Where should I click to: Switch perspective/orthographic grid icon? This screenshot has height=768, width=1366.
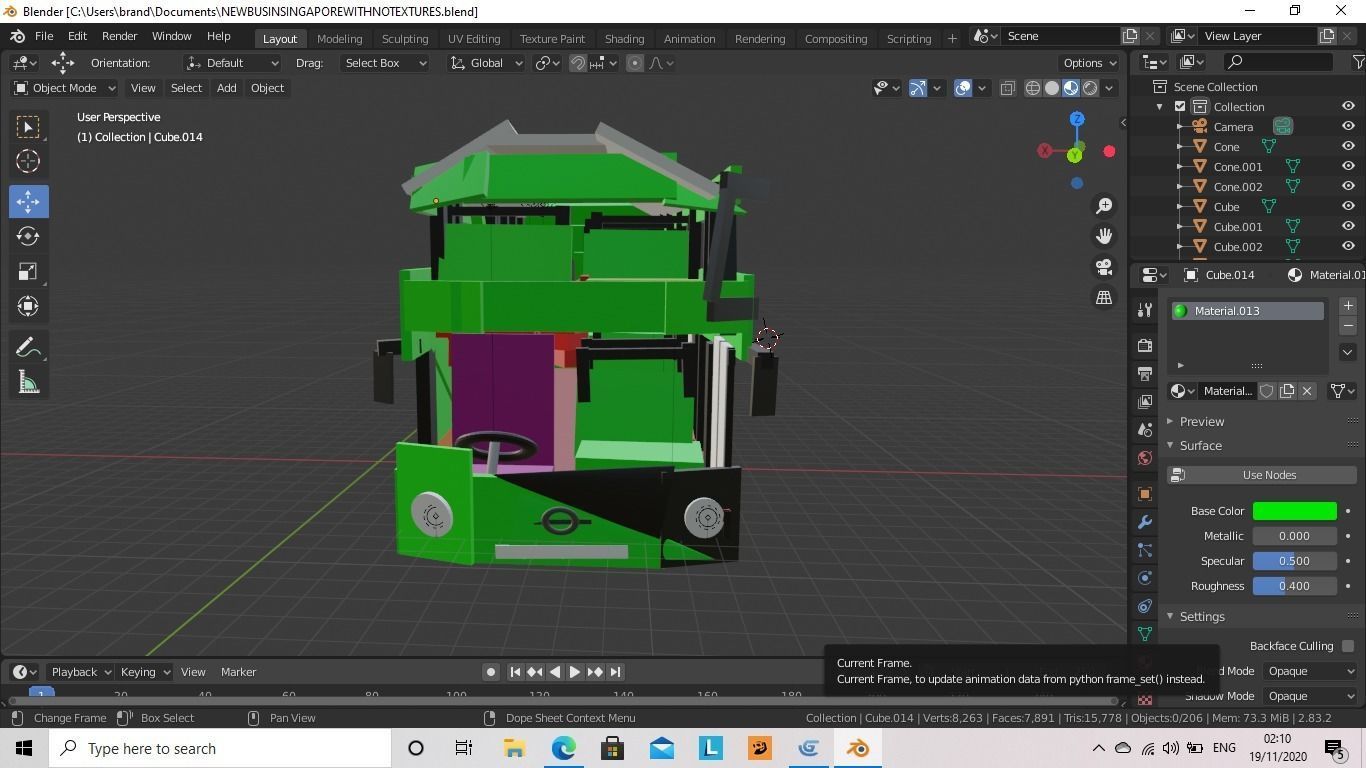click(1104, 297)
